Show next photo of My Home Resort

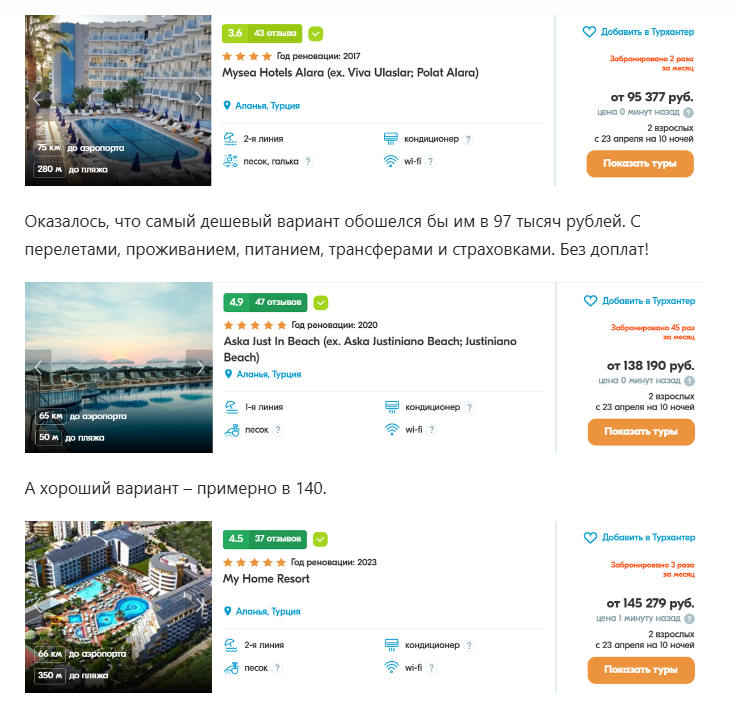point(199,606)
